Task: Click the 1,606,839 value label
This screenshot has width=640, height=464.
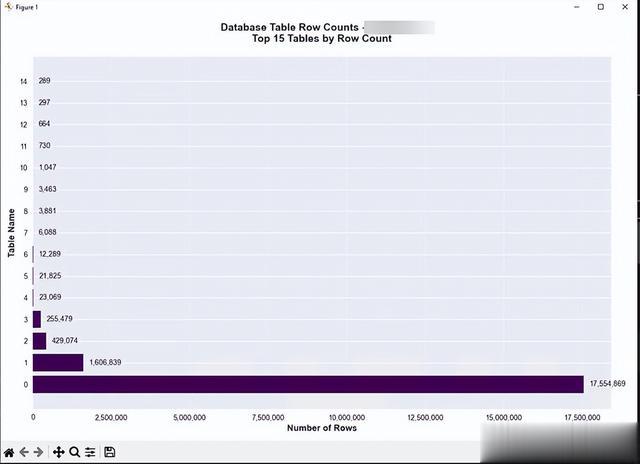Action: (x=111, y=362)
